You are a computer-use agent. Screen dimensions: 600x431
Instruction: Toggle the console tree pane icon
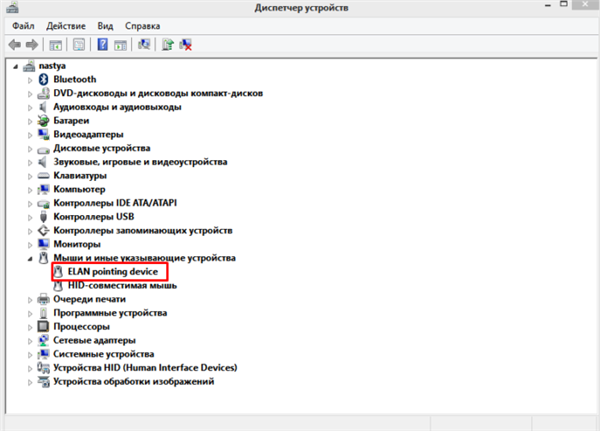point(55,45)
